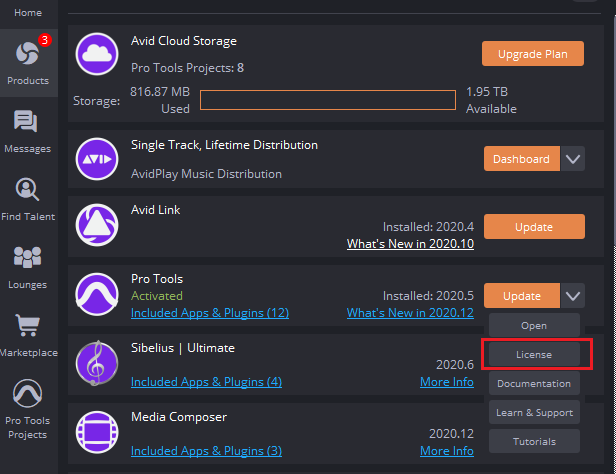The height and width of the screenshot is (474, 616).
Task: Click Installed: 2020.4 text
Action: [428, 227]
